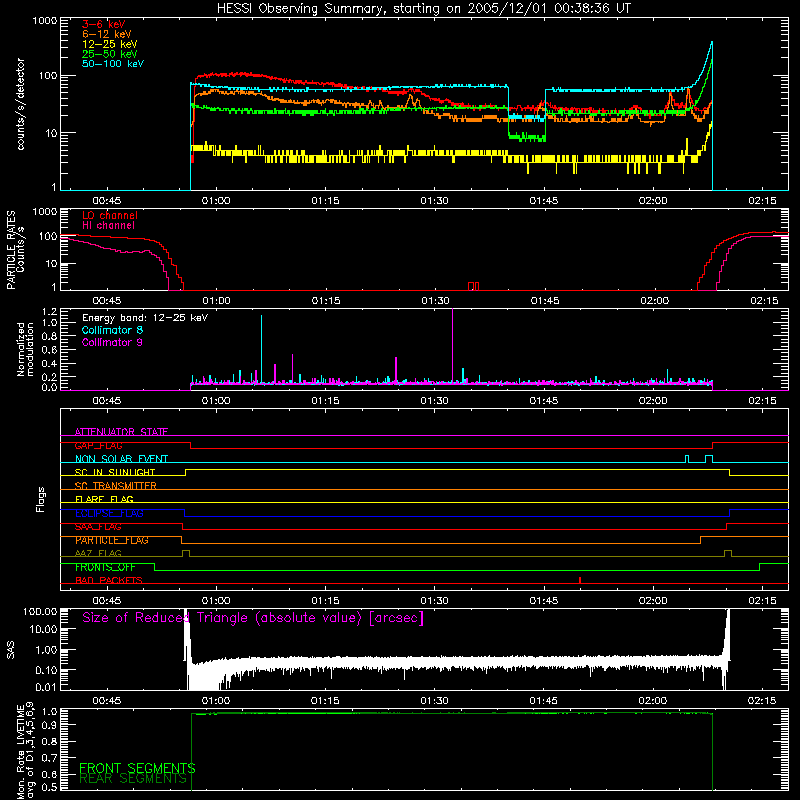Click the Normalized modulation axis title
800x800 pixels.
coord(25,349)
